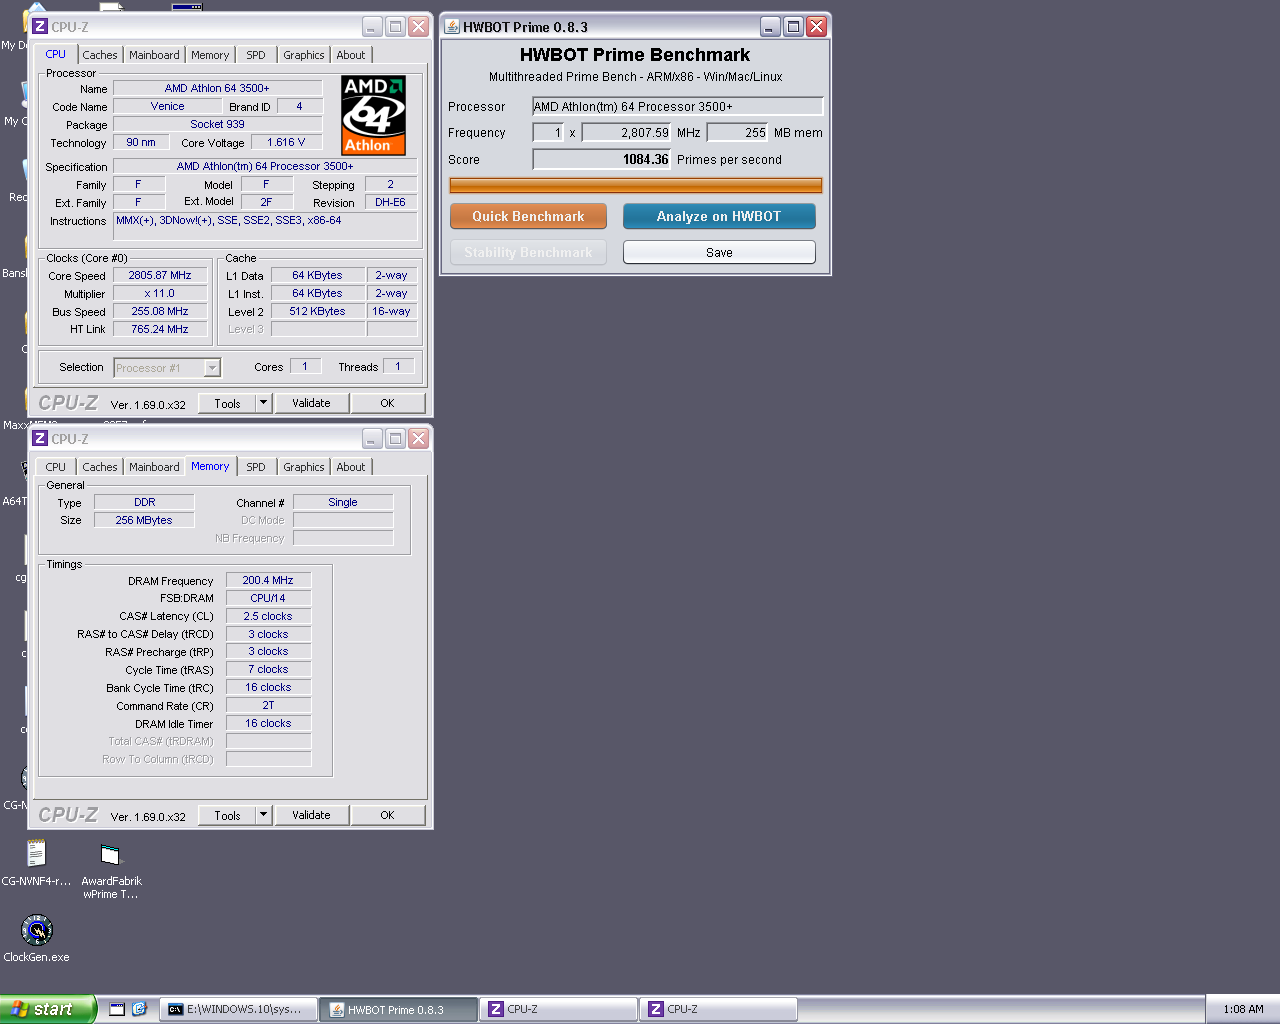
Task: Select Mainboard tab in lower CPU-Z window
Action: pos(154,467)
